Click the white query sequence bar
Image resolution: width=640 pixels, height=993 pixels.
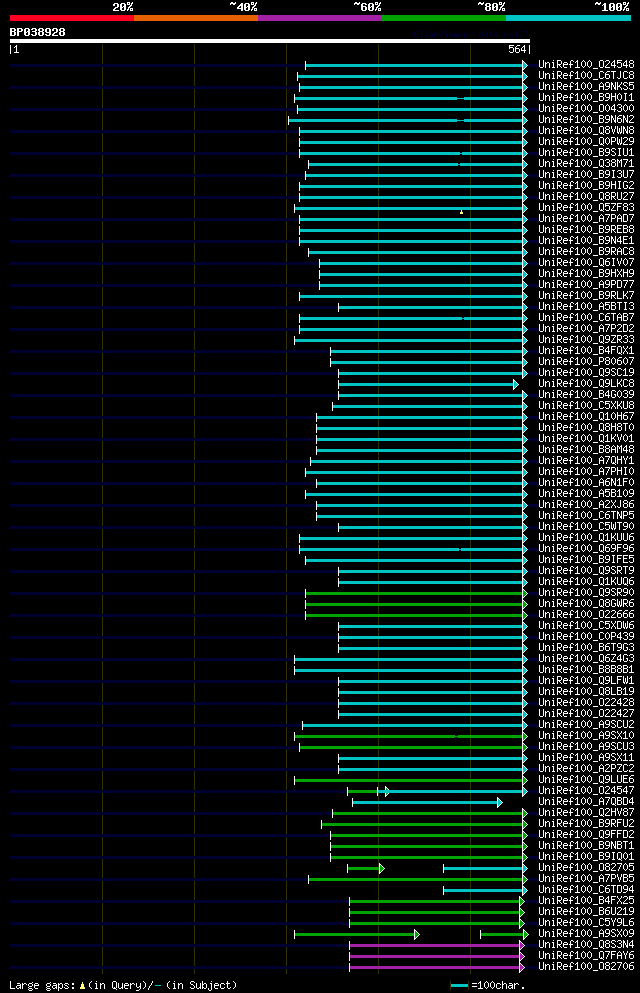point(270,41)
